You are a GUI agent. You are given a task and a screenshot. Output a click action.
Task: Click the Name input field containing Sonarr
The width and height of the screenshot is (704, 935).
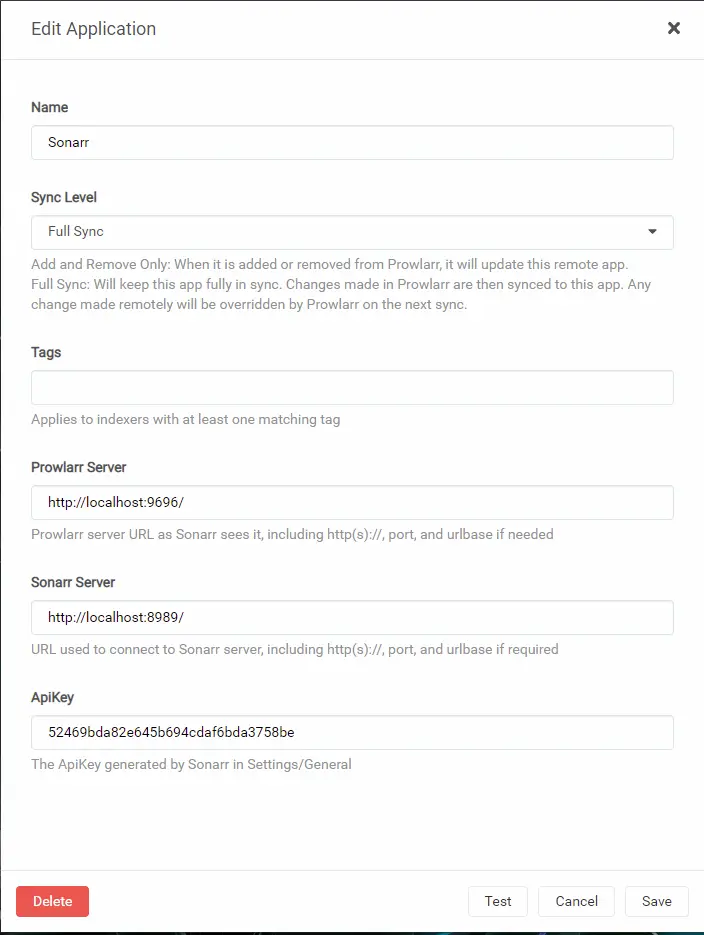pos(352,143)
